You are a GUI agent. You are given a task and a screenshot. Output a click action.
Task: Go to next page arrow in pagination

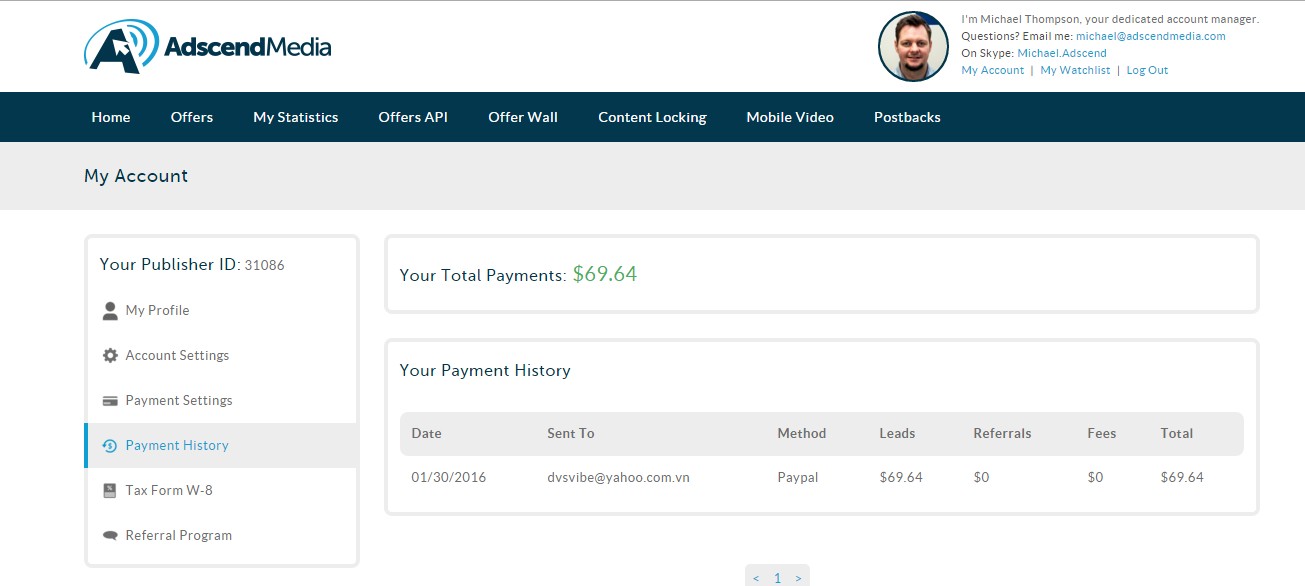tap(798, 578)
